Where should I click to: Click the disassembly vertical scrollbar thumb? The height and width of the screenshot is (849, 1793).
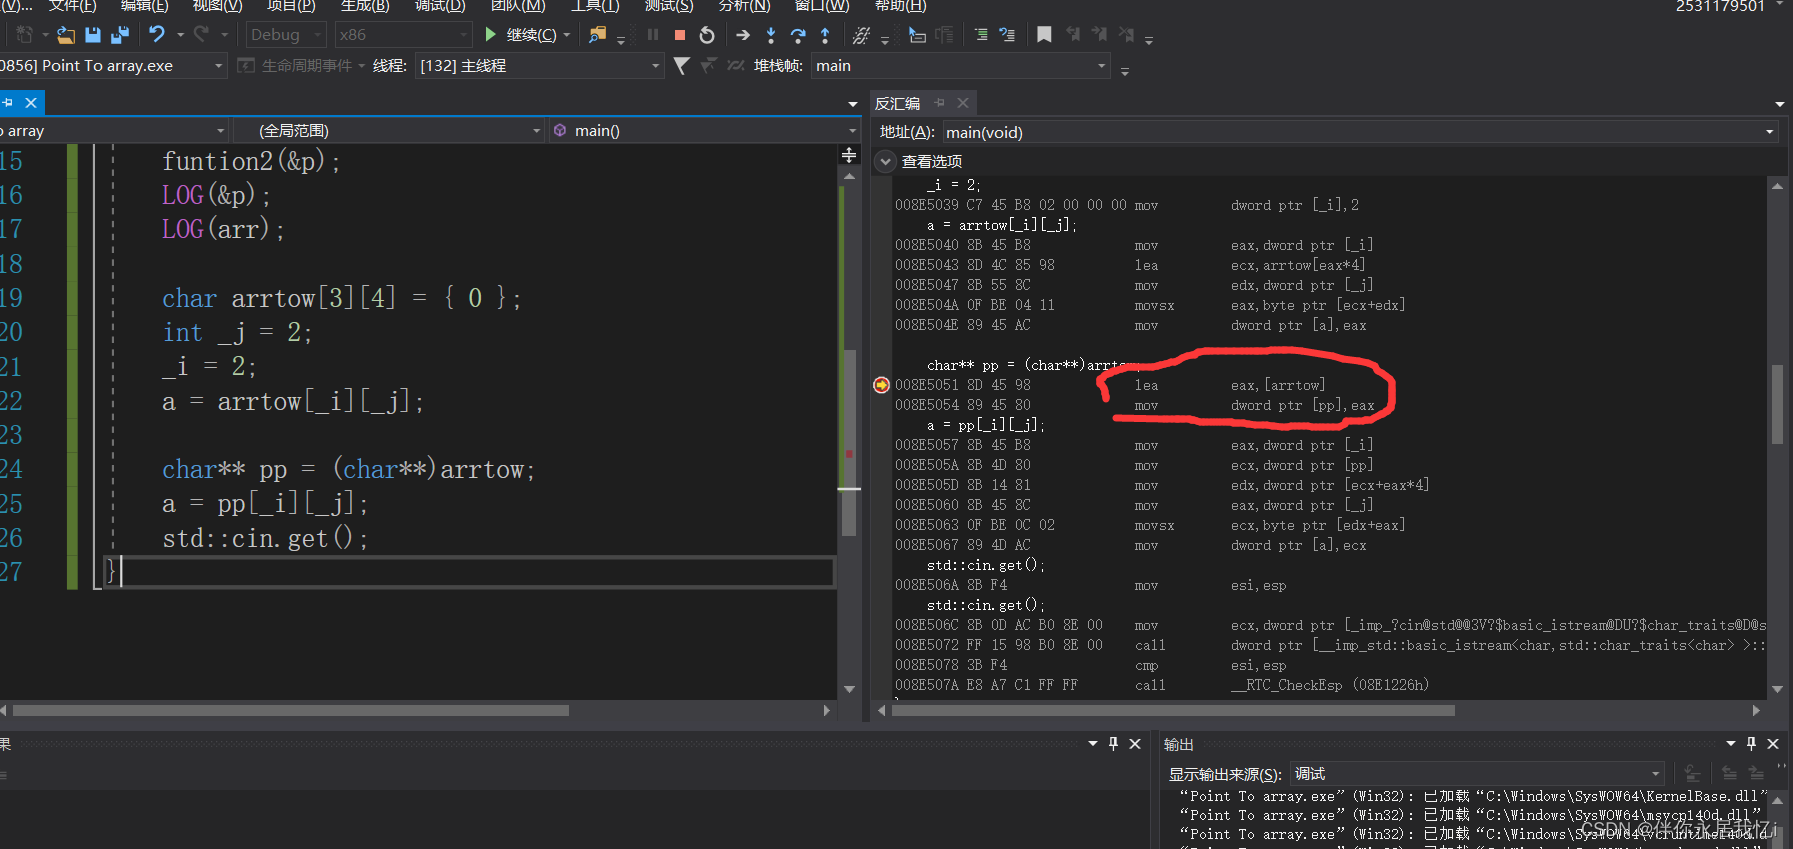pyautogui.click(x=1777, y=403)
